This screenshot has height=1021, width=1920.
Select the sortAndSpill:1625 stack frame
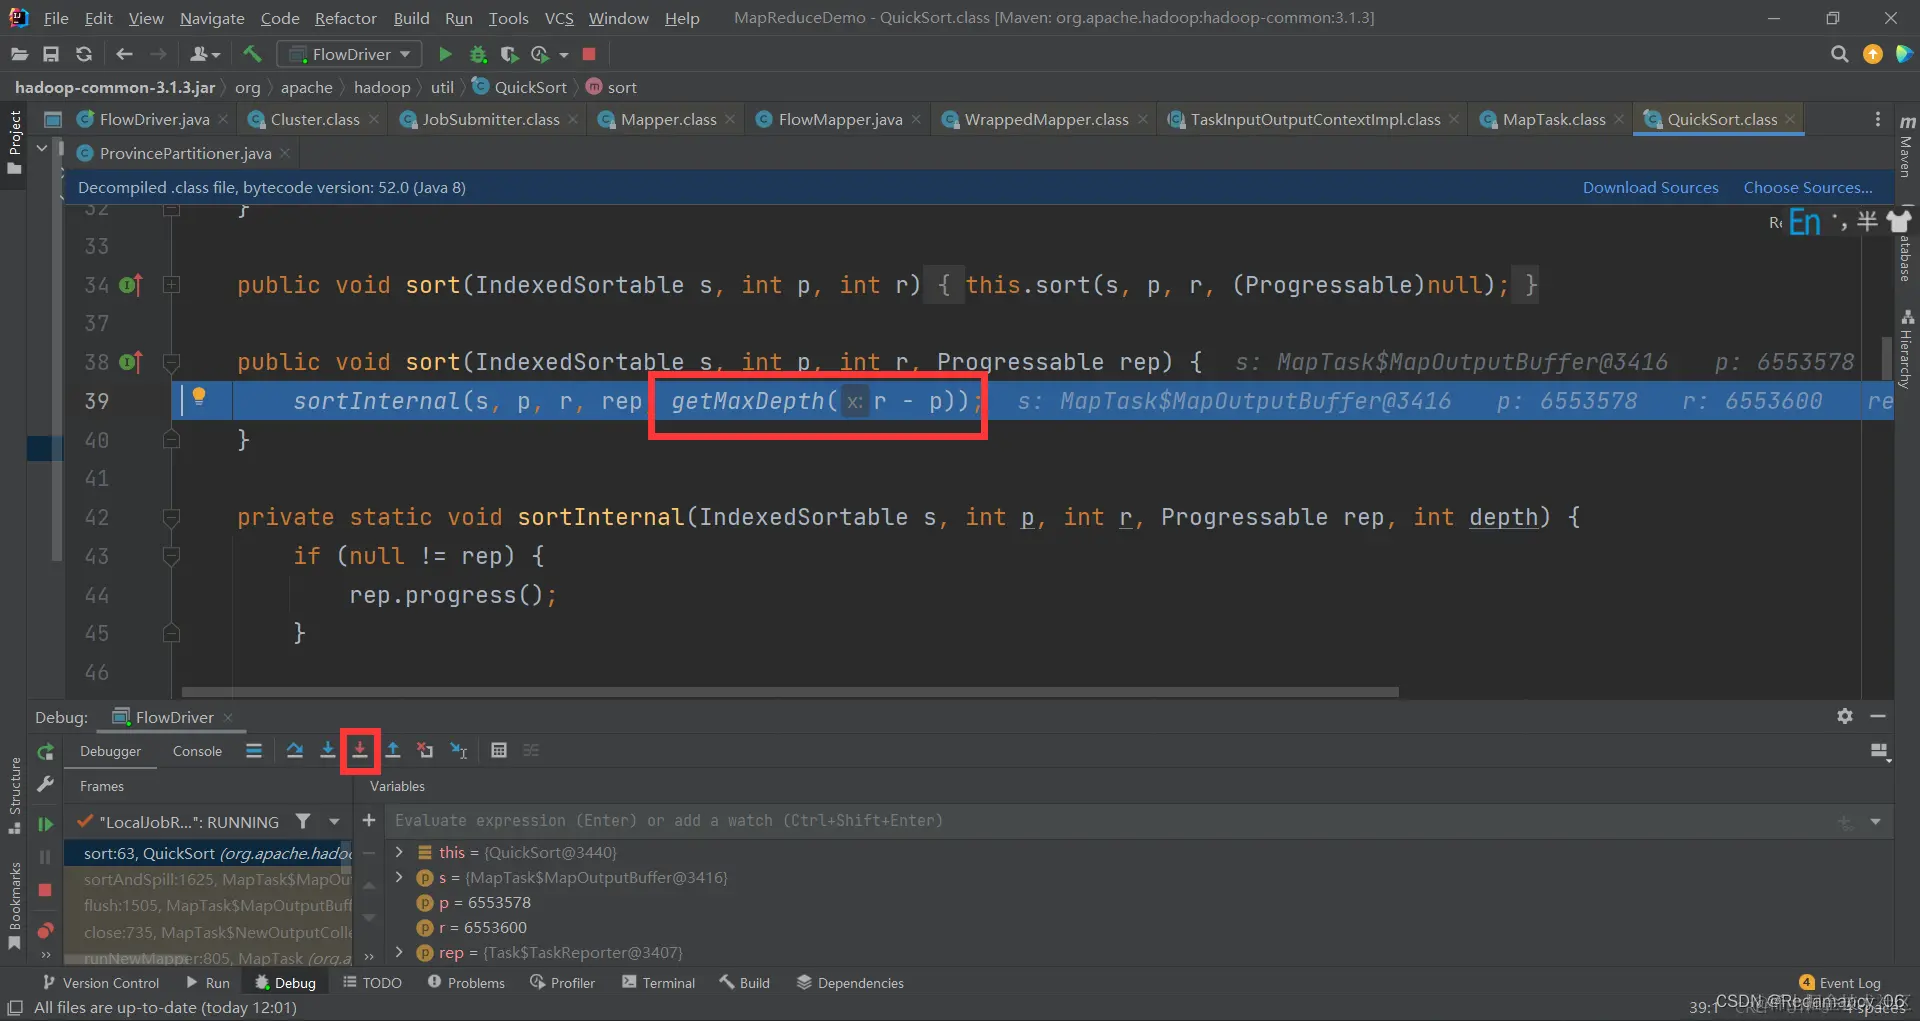[208, 879]
